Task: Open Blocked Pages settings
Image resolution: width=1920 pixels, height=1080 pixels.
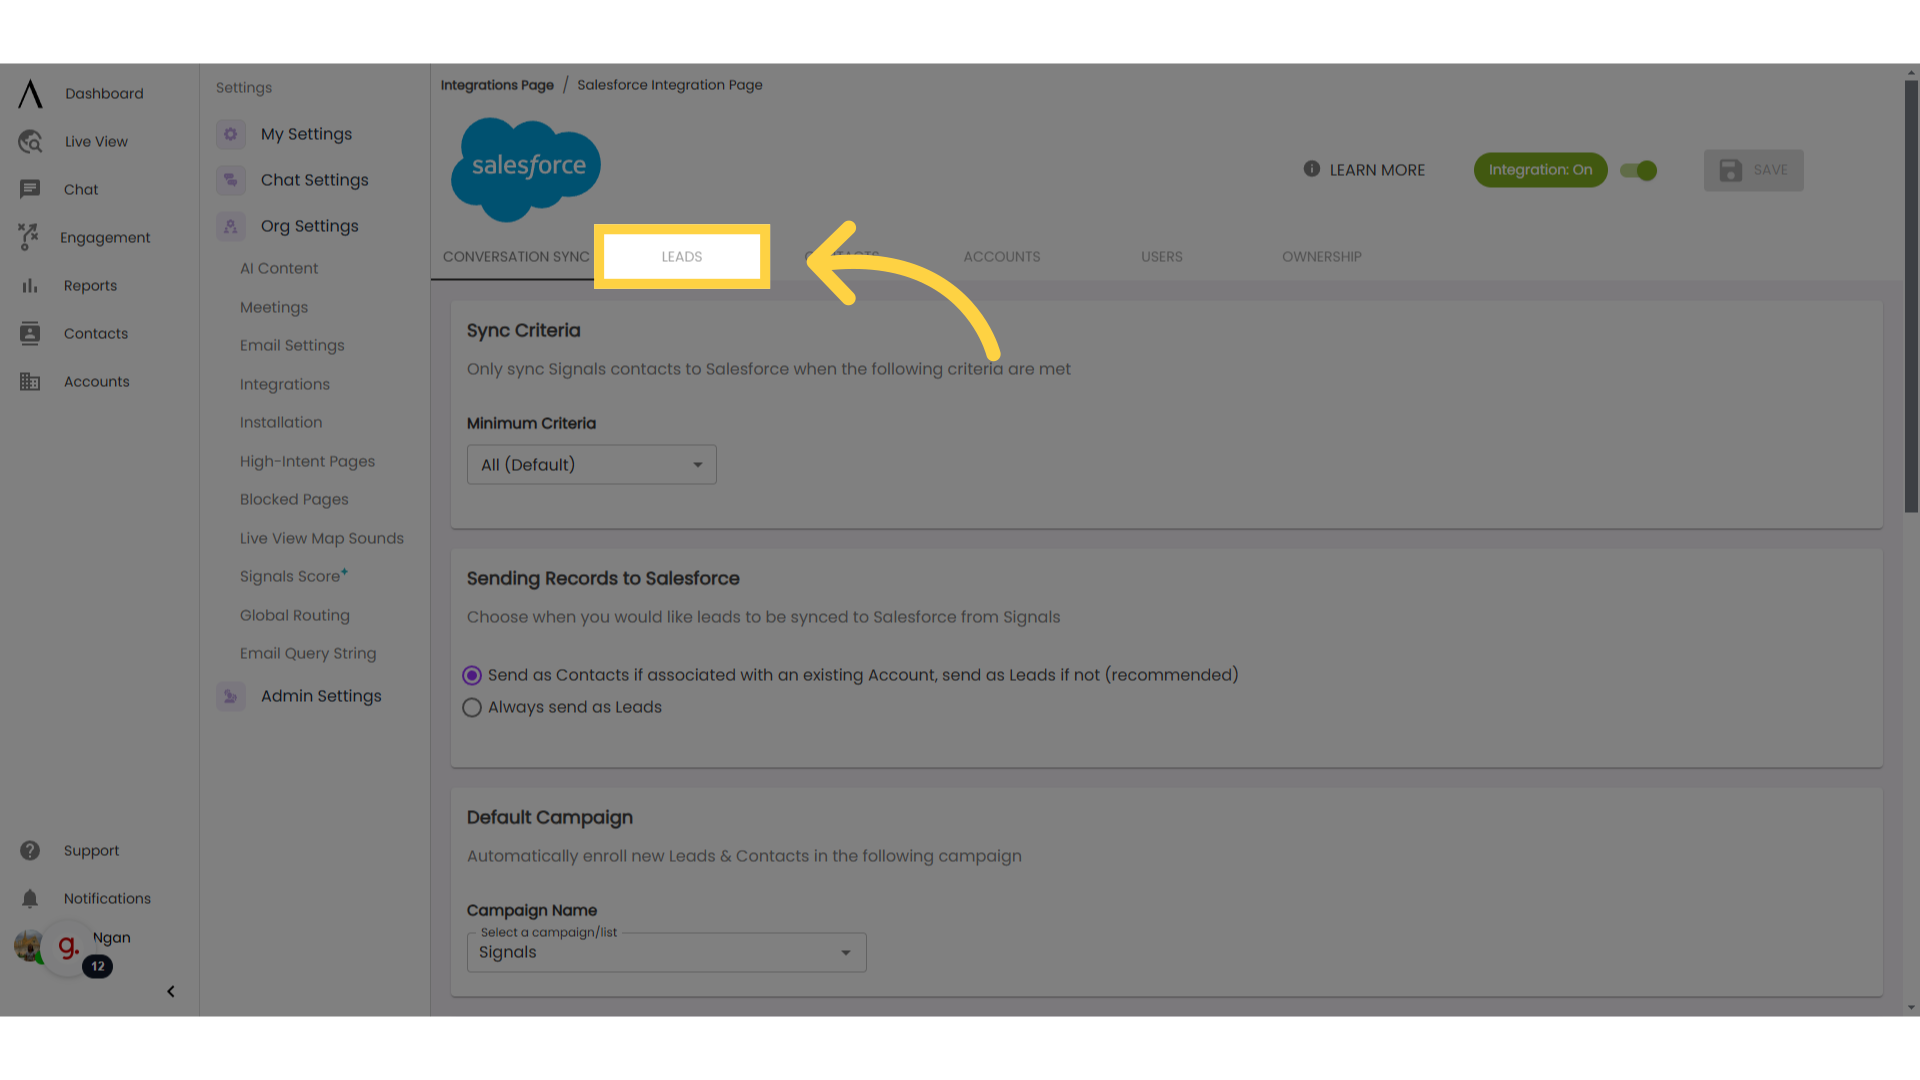Action: (294, 499)
